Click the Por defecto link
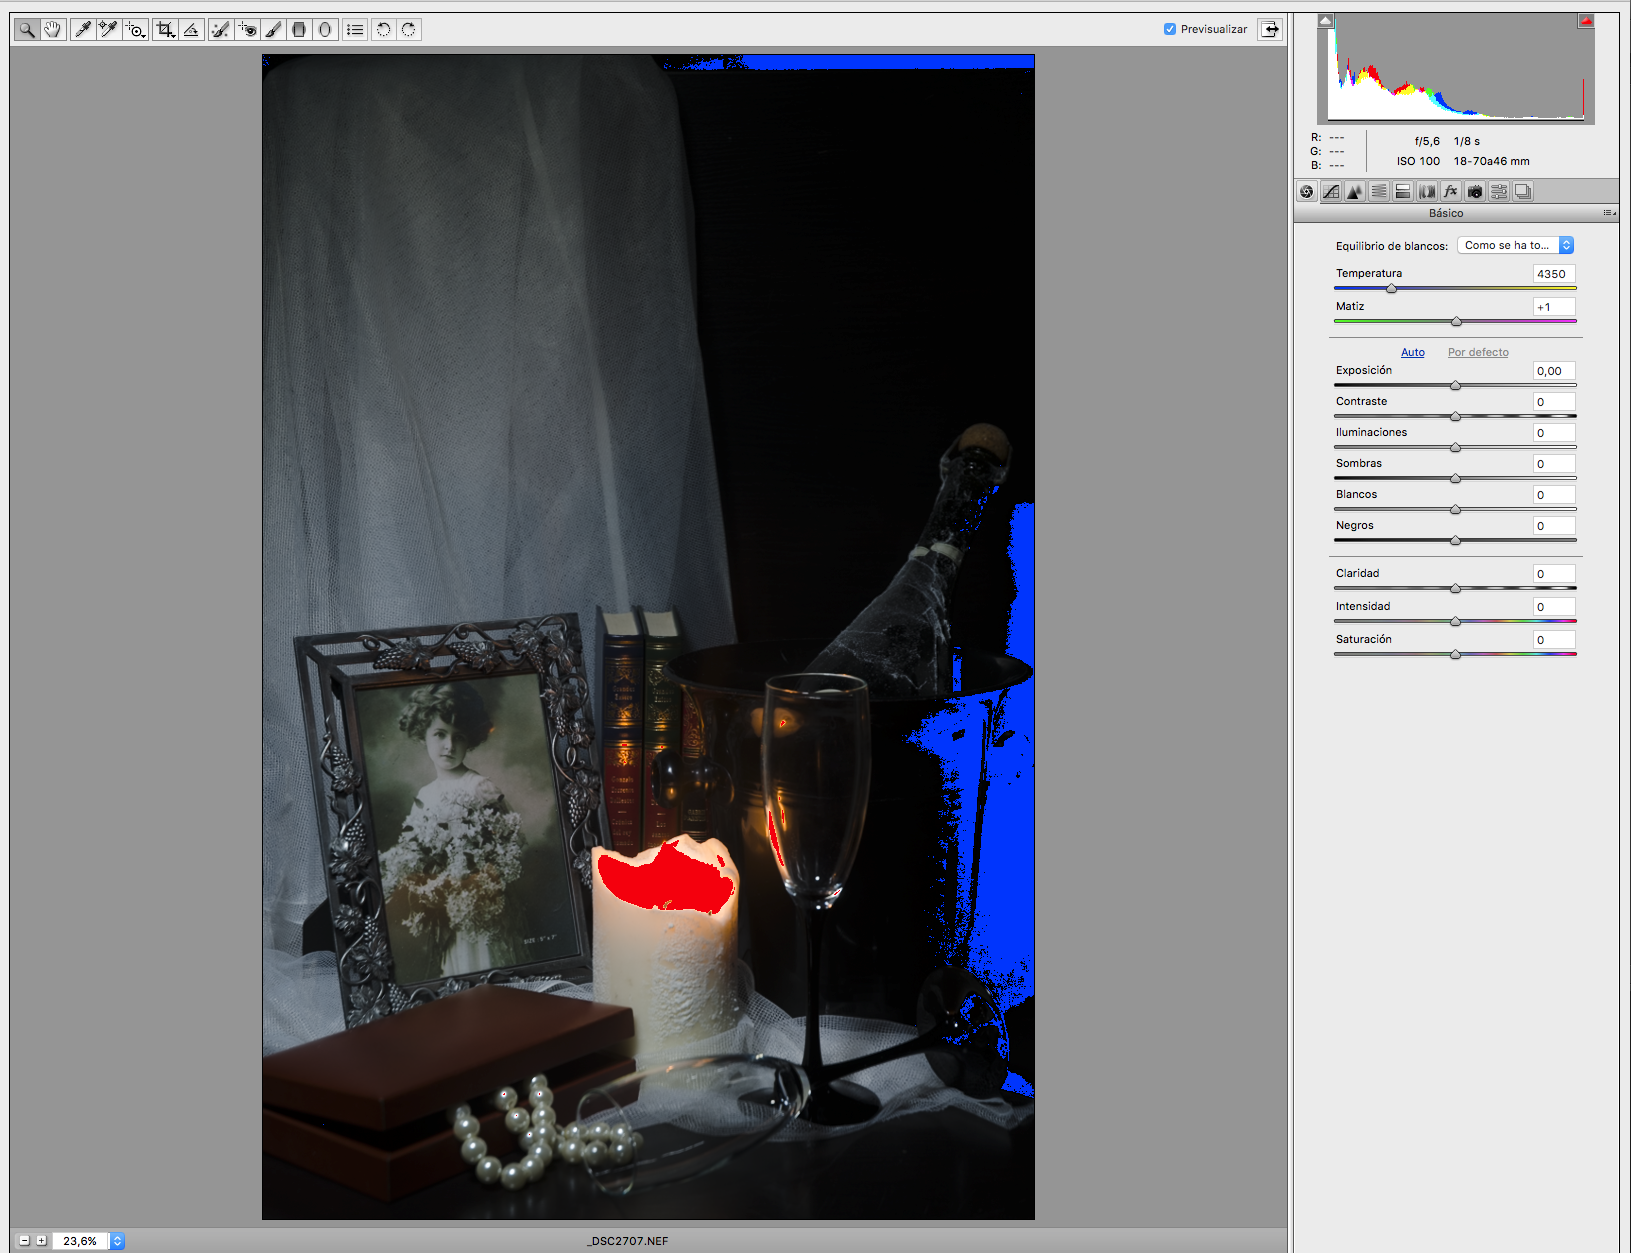This screenshot has height=1253, width=1631. tap(1478, 352)
